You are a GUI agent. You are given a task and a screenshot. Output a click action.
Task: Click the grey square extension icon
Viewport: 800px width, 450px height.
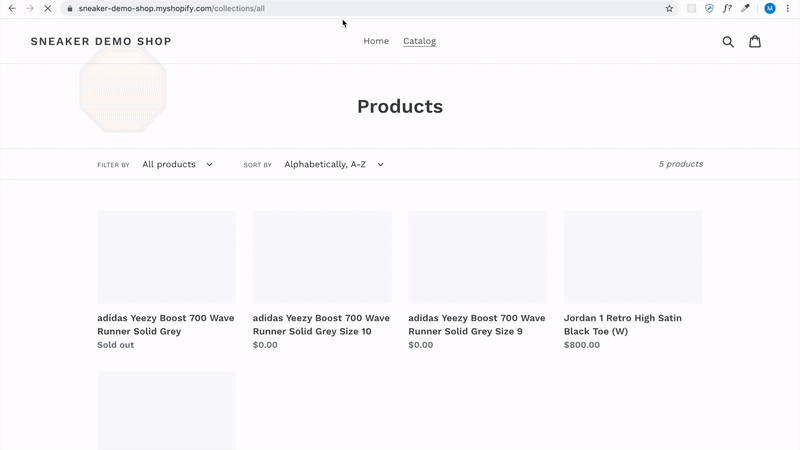[691, 9]
